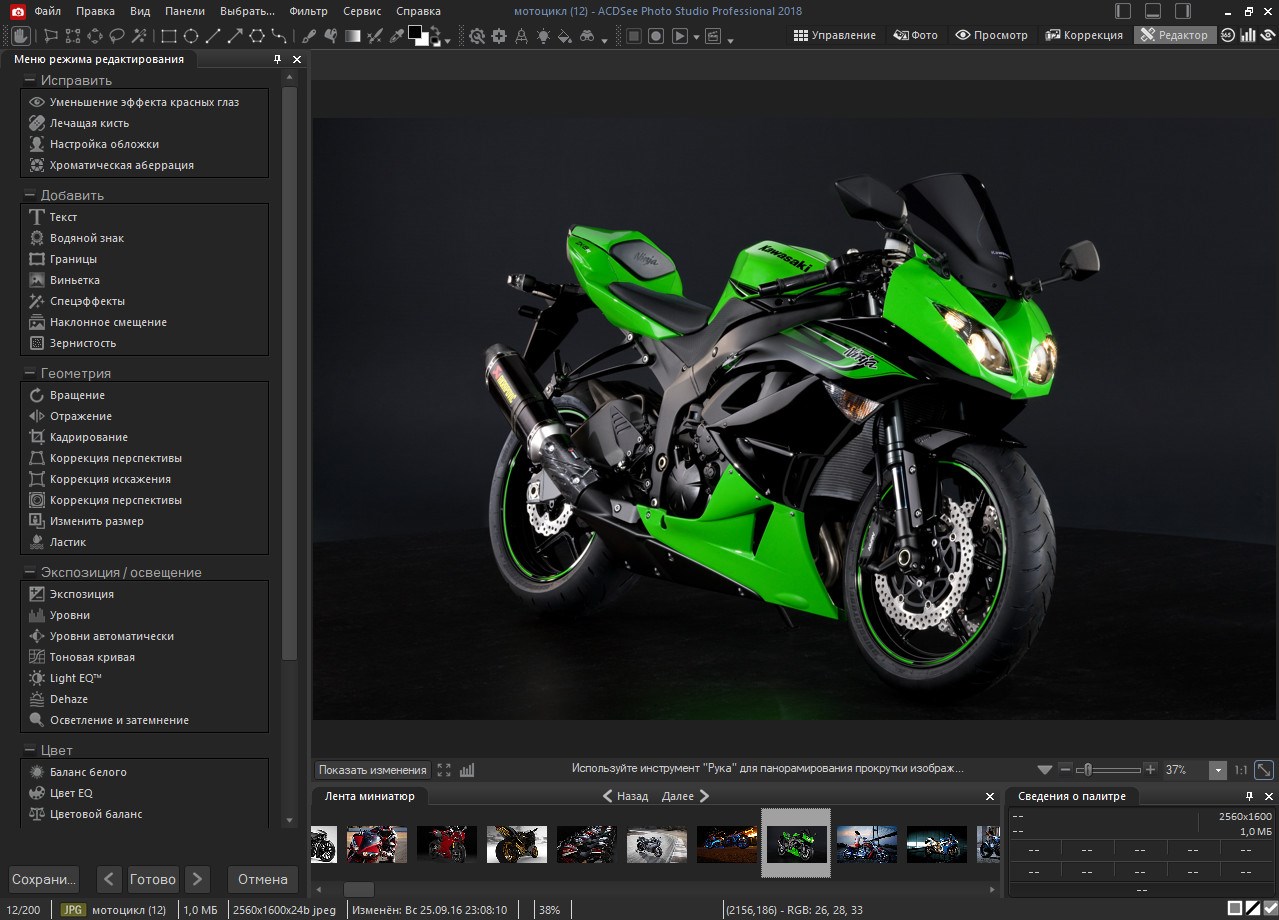Switch to the Коррекция mode tab

point(1084,35)
